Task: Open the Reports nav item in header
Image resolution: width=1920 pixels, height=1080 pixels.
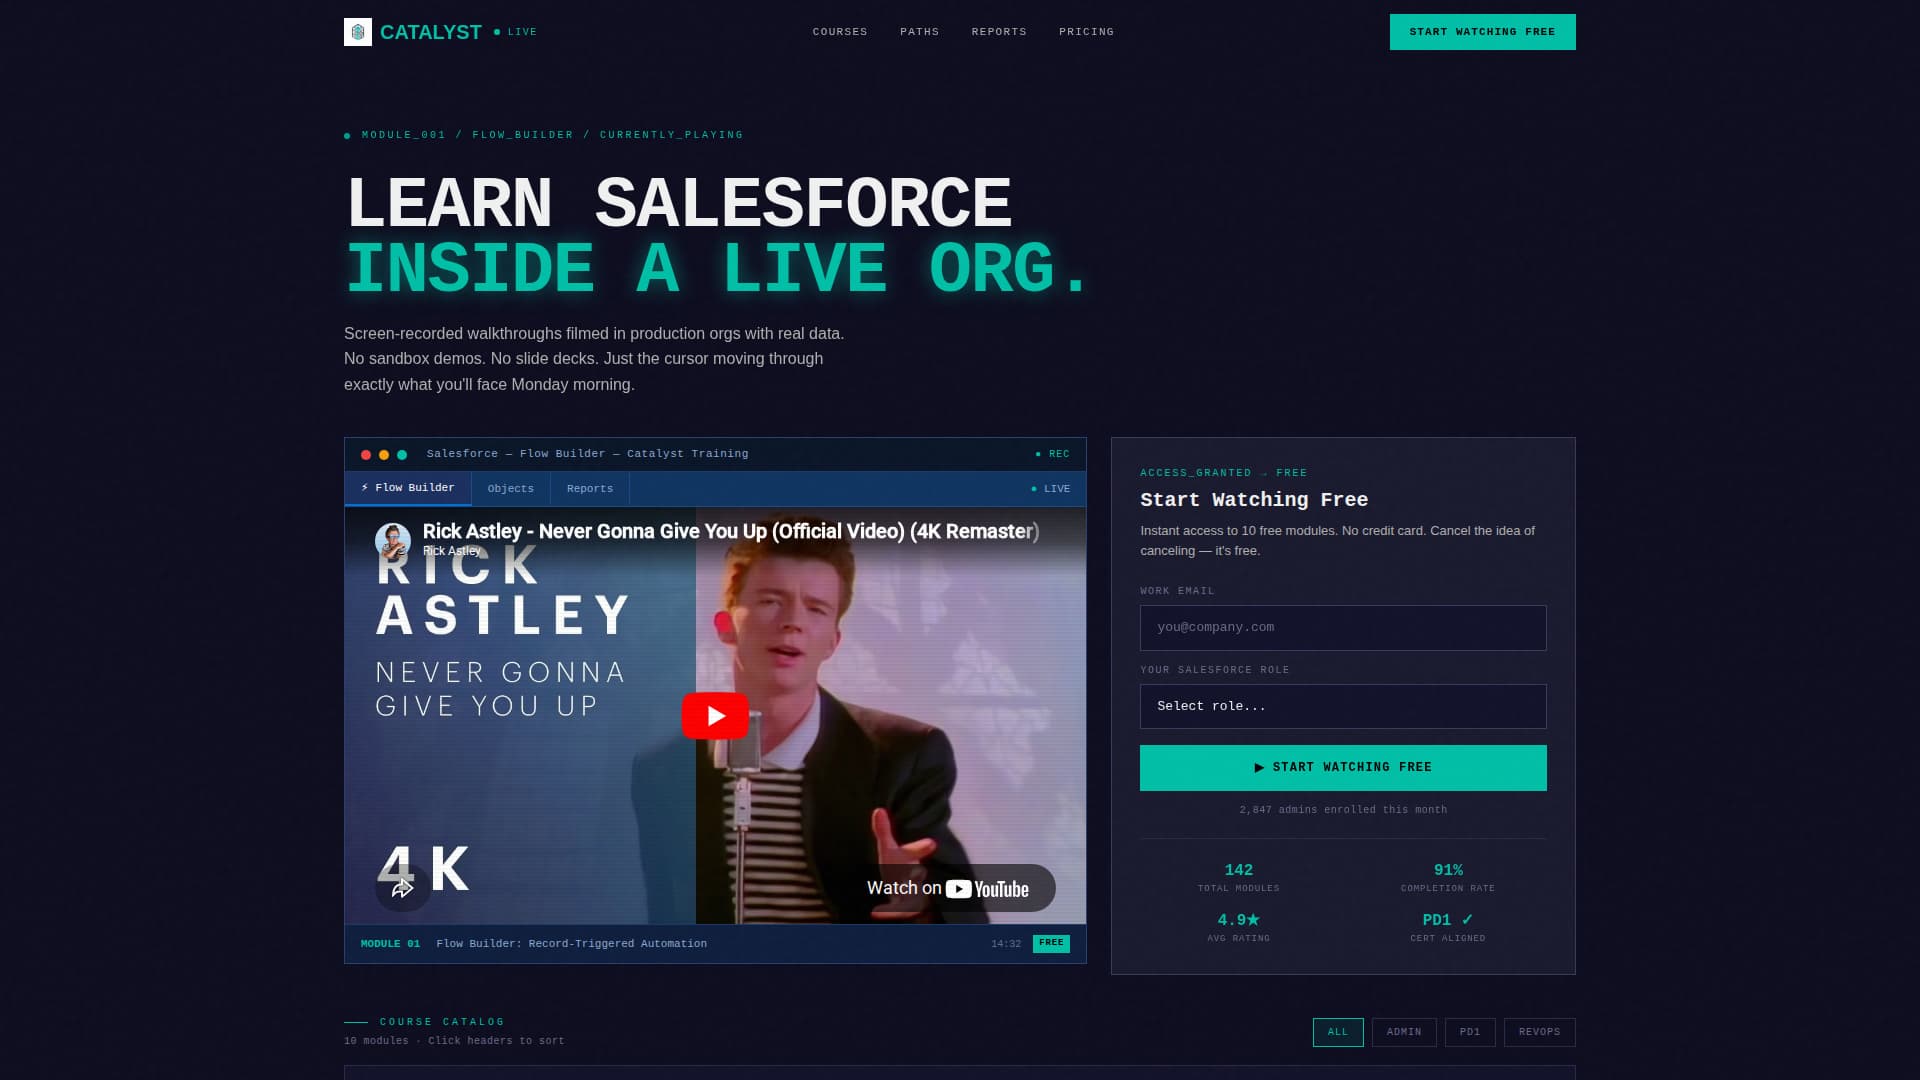Action: pos(999,32)
